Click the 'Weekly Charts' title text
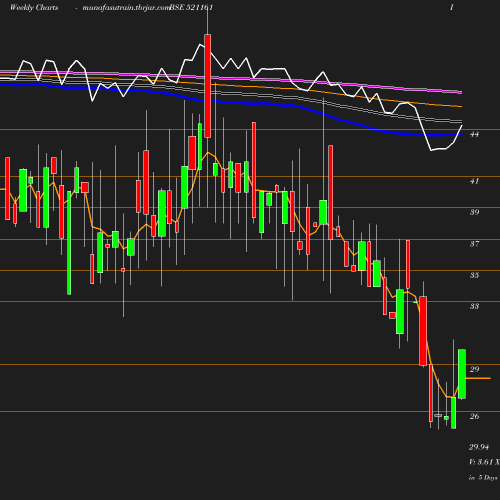 tap(34, 7)
